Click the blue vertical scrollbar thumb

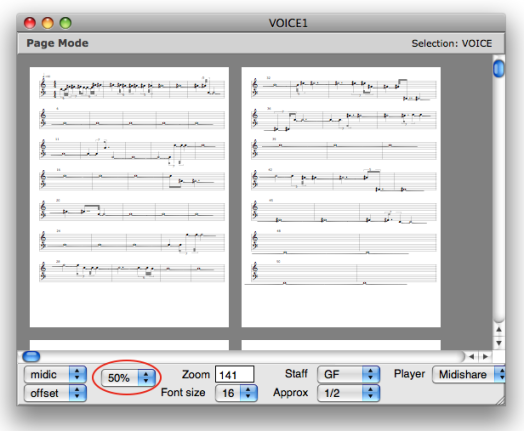(x=499, y=68)
